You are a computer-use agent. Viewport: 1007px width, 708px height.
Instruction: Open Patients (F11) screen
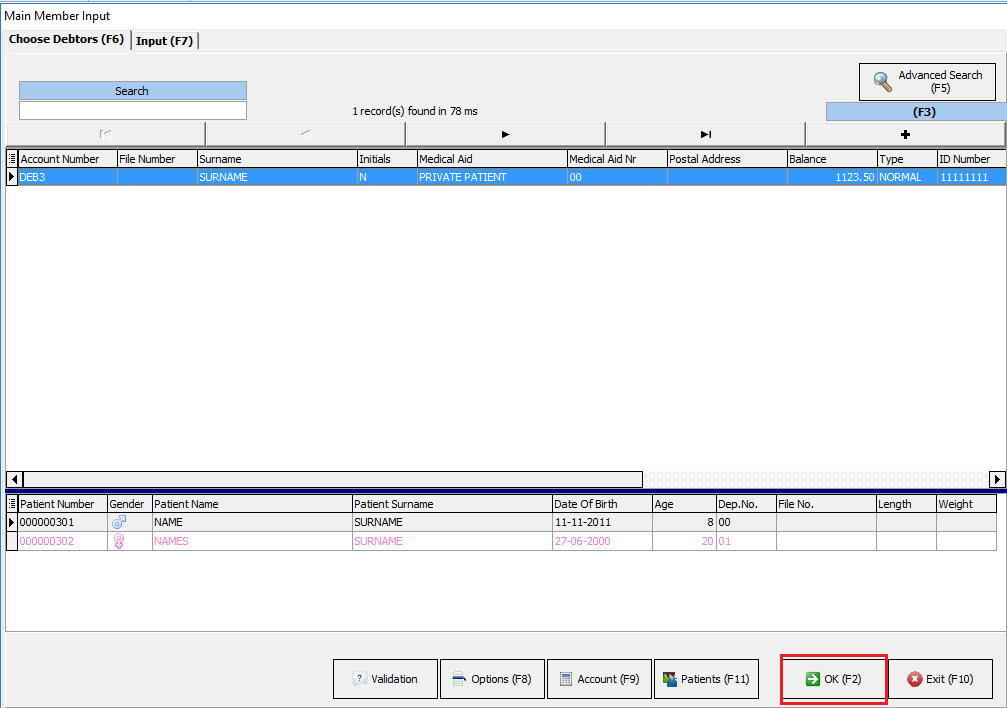click(x=706, y=679)
